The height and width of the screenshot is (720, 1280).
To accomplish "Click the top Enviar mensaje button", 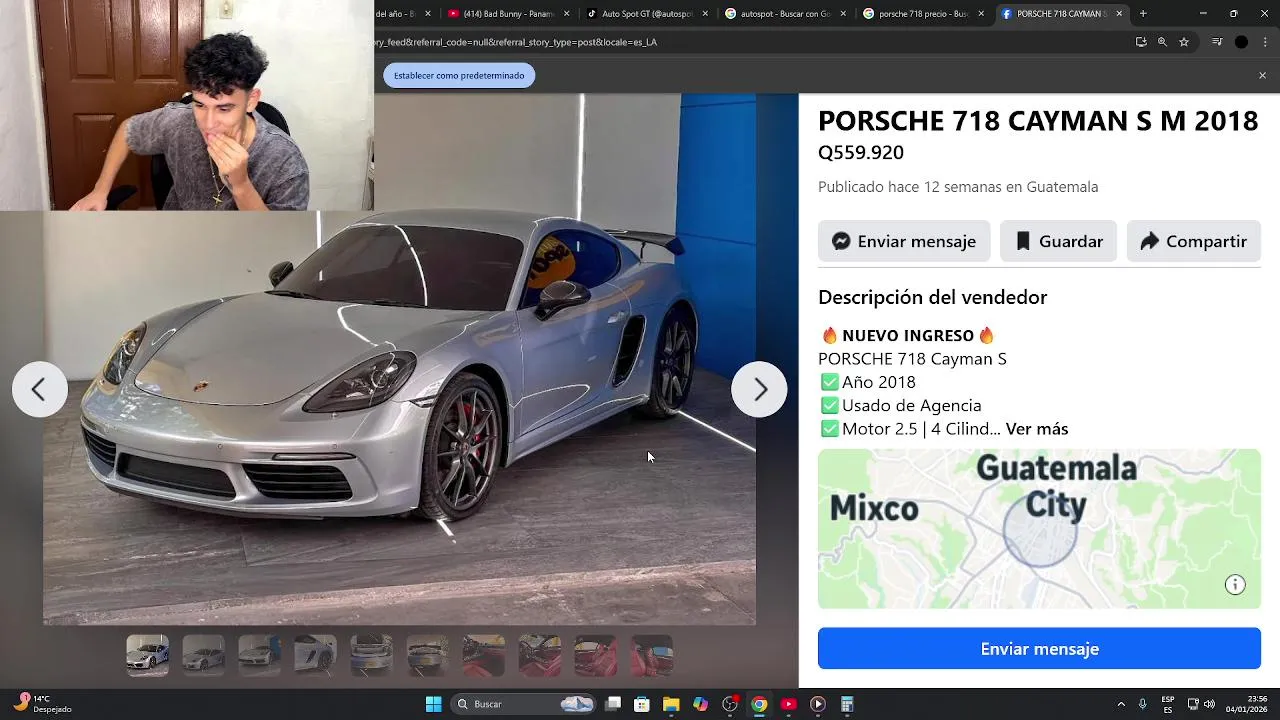I will click(x=904, y=241).
